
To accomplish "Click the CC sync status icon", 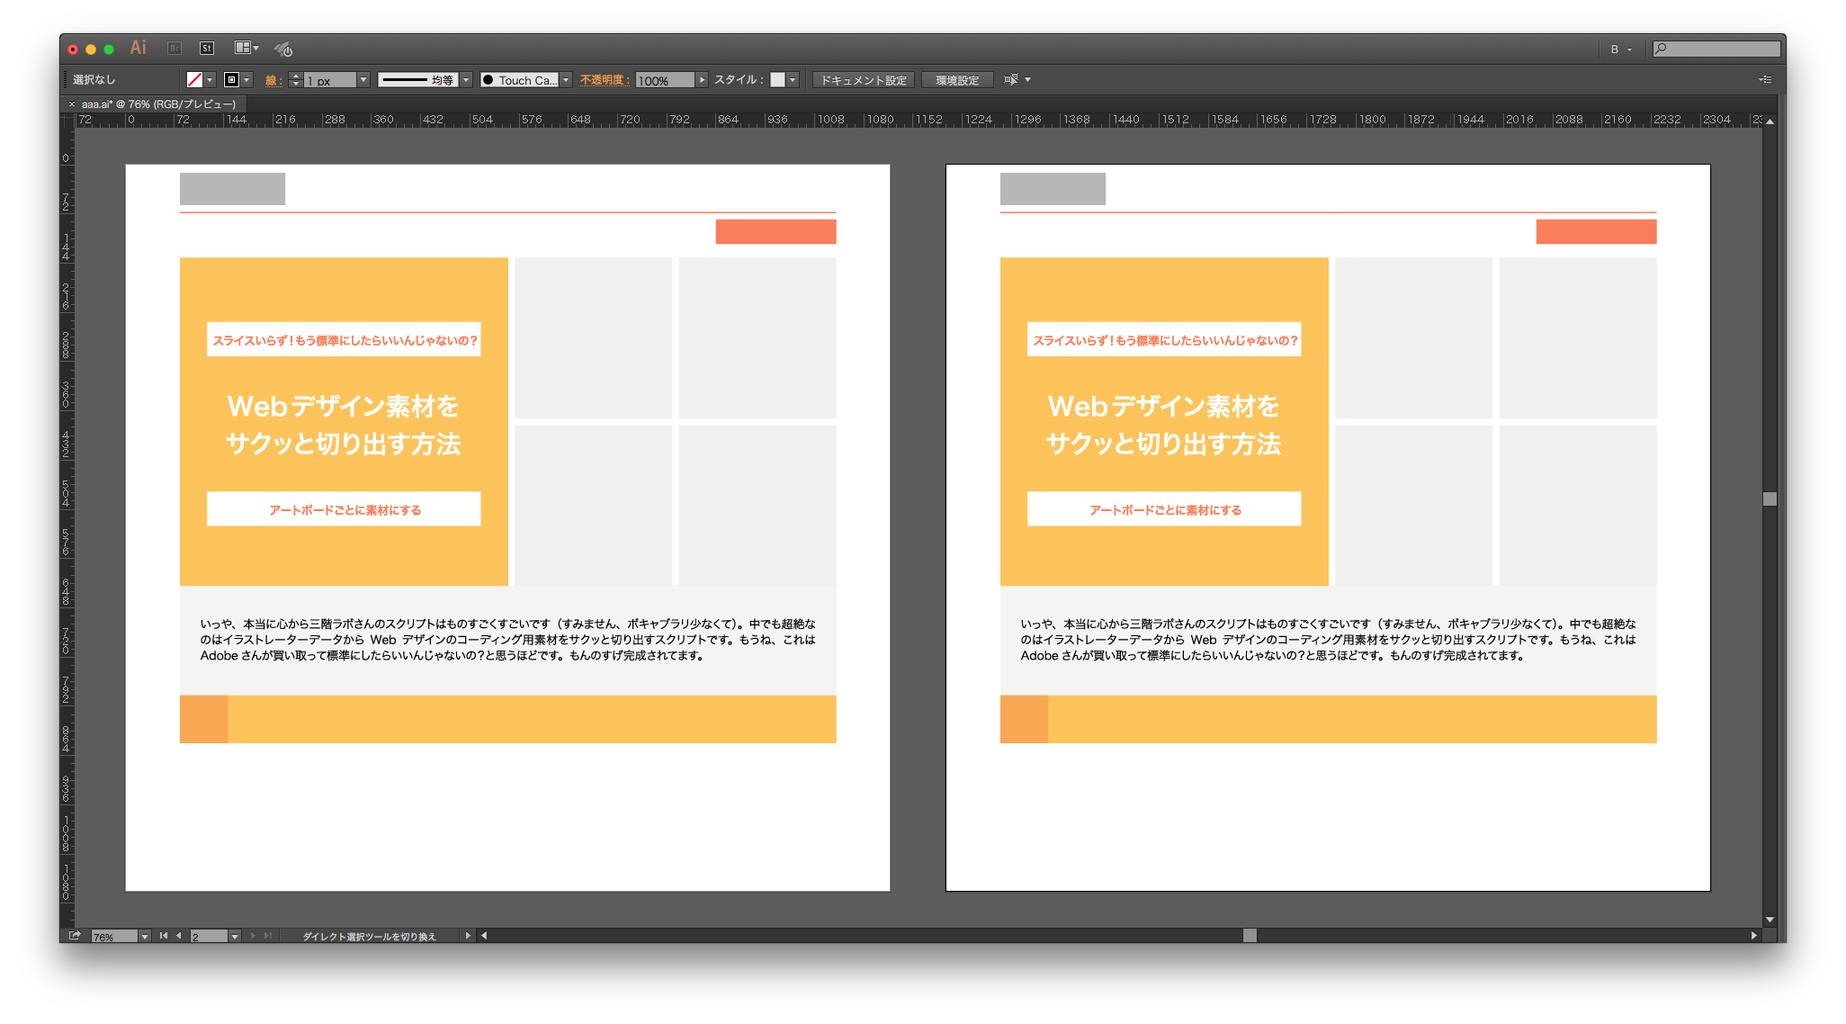I will (x=283, y=48).
